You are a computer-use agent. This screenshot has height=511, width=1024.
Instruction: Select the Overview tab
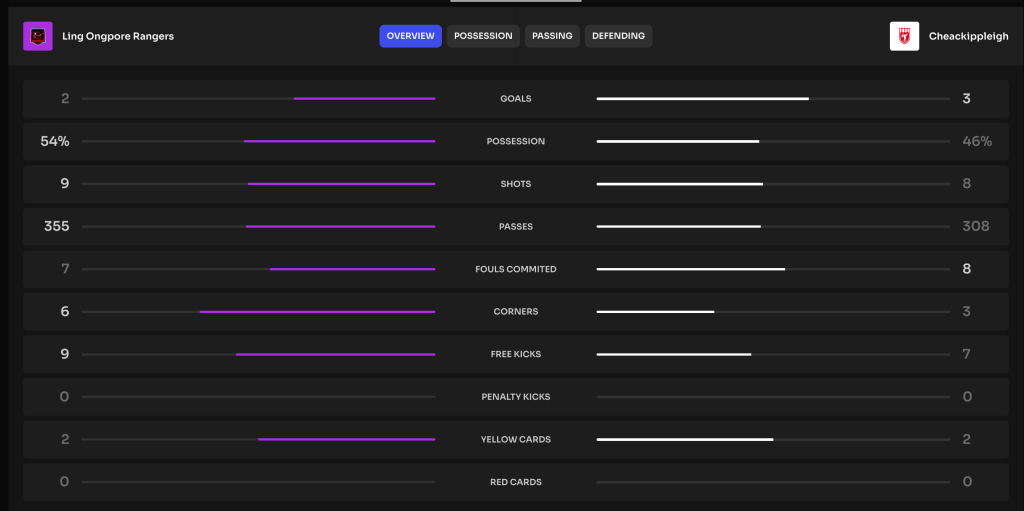tap(410, 36)
